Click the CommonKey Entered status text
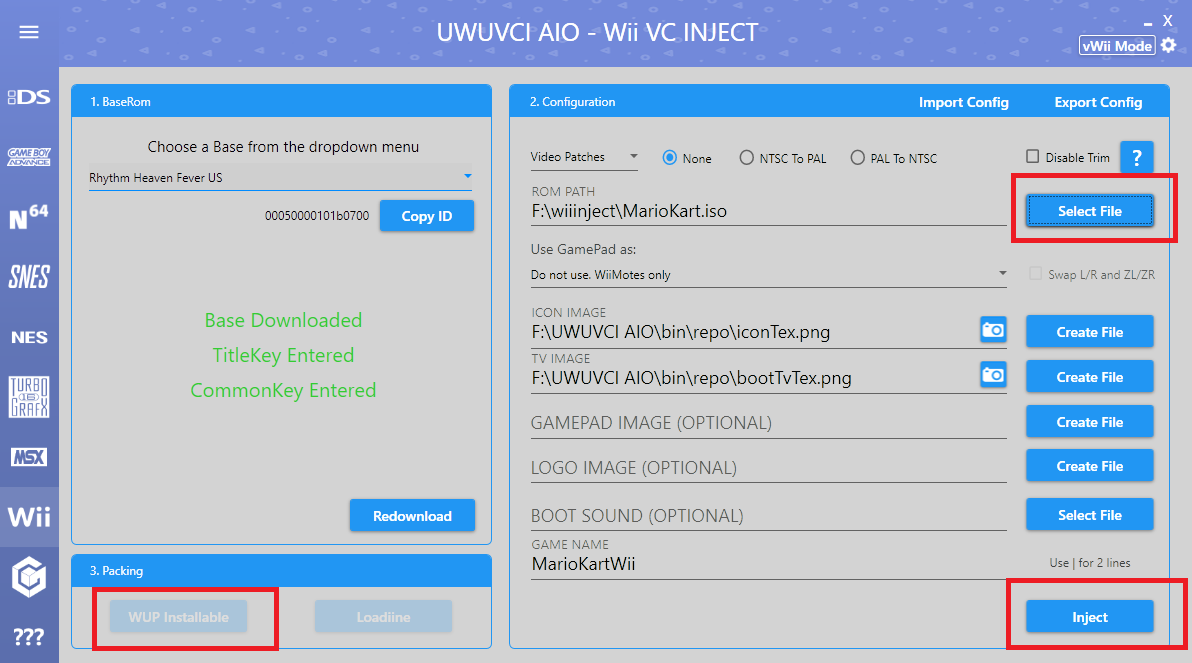The height and width of the screenshot is (663, 1192). coord(283,390)
